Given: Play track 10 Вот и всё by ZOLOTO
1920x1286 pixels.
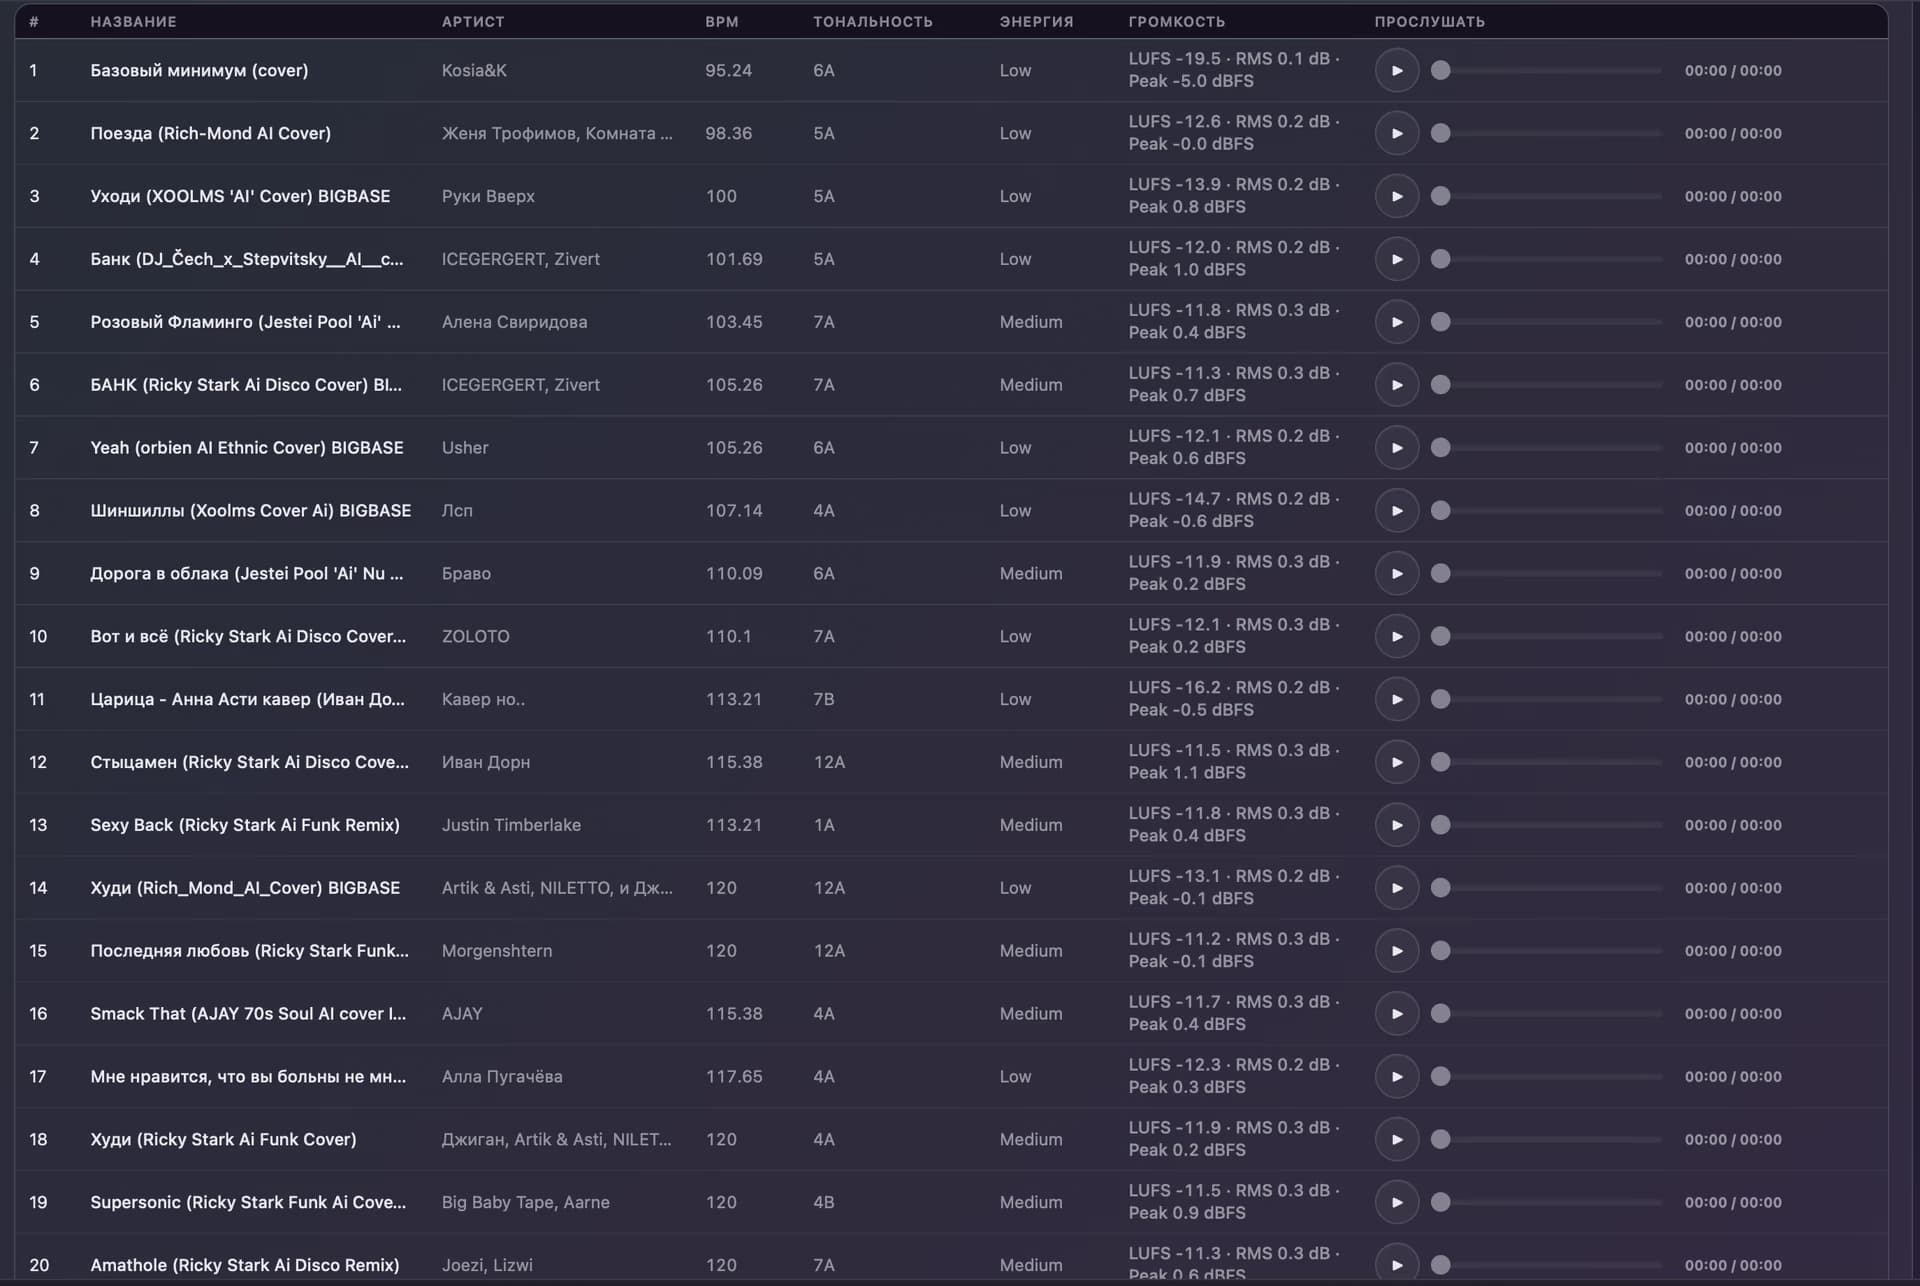Looking at the screenshot, I should [x=1396, y=636].
